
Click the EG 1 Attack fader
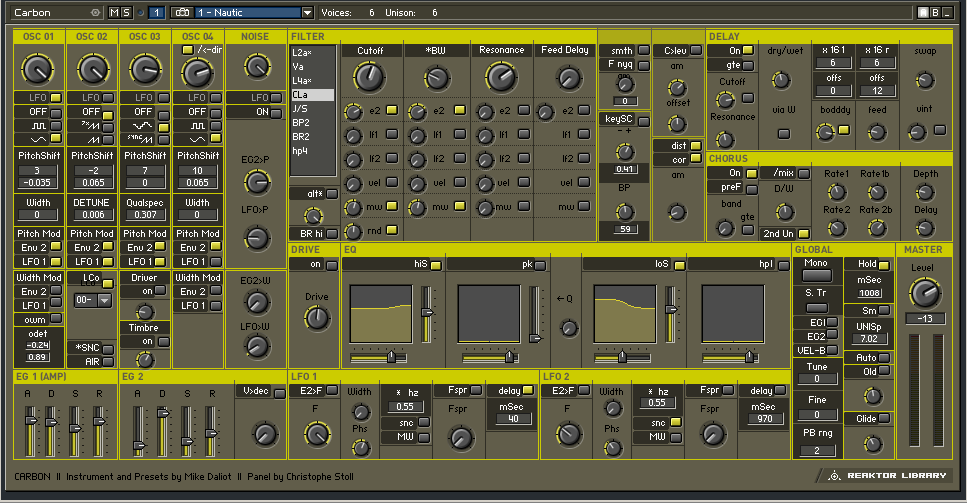pyautogui.click(x=29, y=431)
